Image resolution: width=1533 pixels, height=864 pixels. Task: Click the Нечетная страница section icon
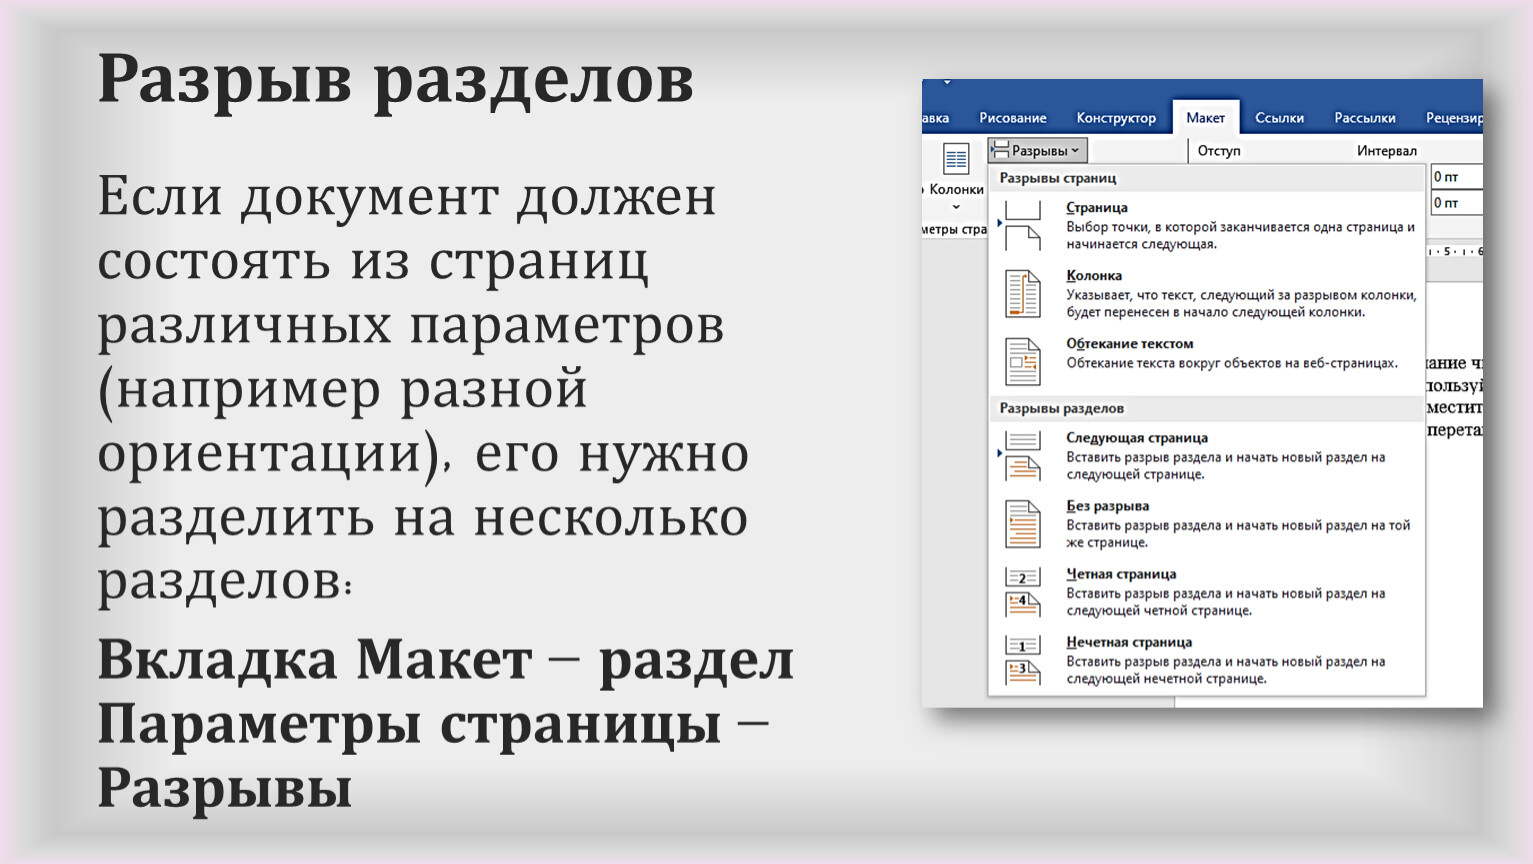(1022, 659)
